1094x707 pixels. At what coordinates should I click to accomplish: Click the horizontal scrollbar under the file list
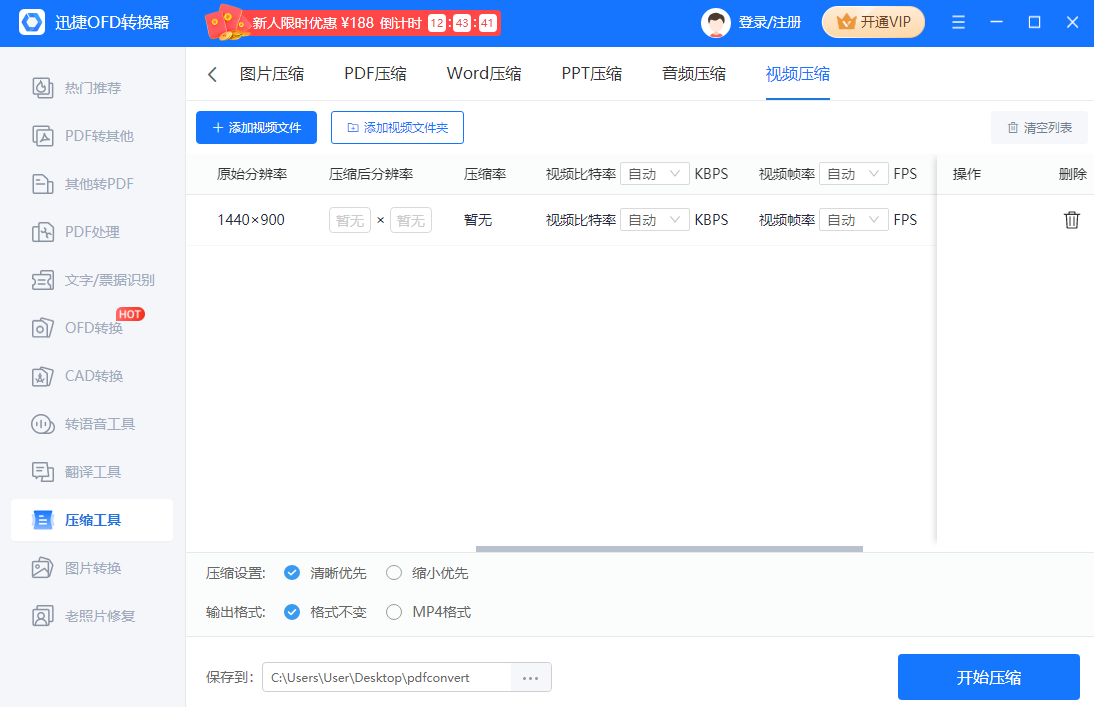(x=669, y=549)
